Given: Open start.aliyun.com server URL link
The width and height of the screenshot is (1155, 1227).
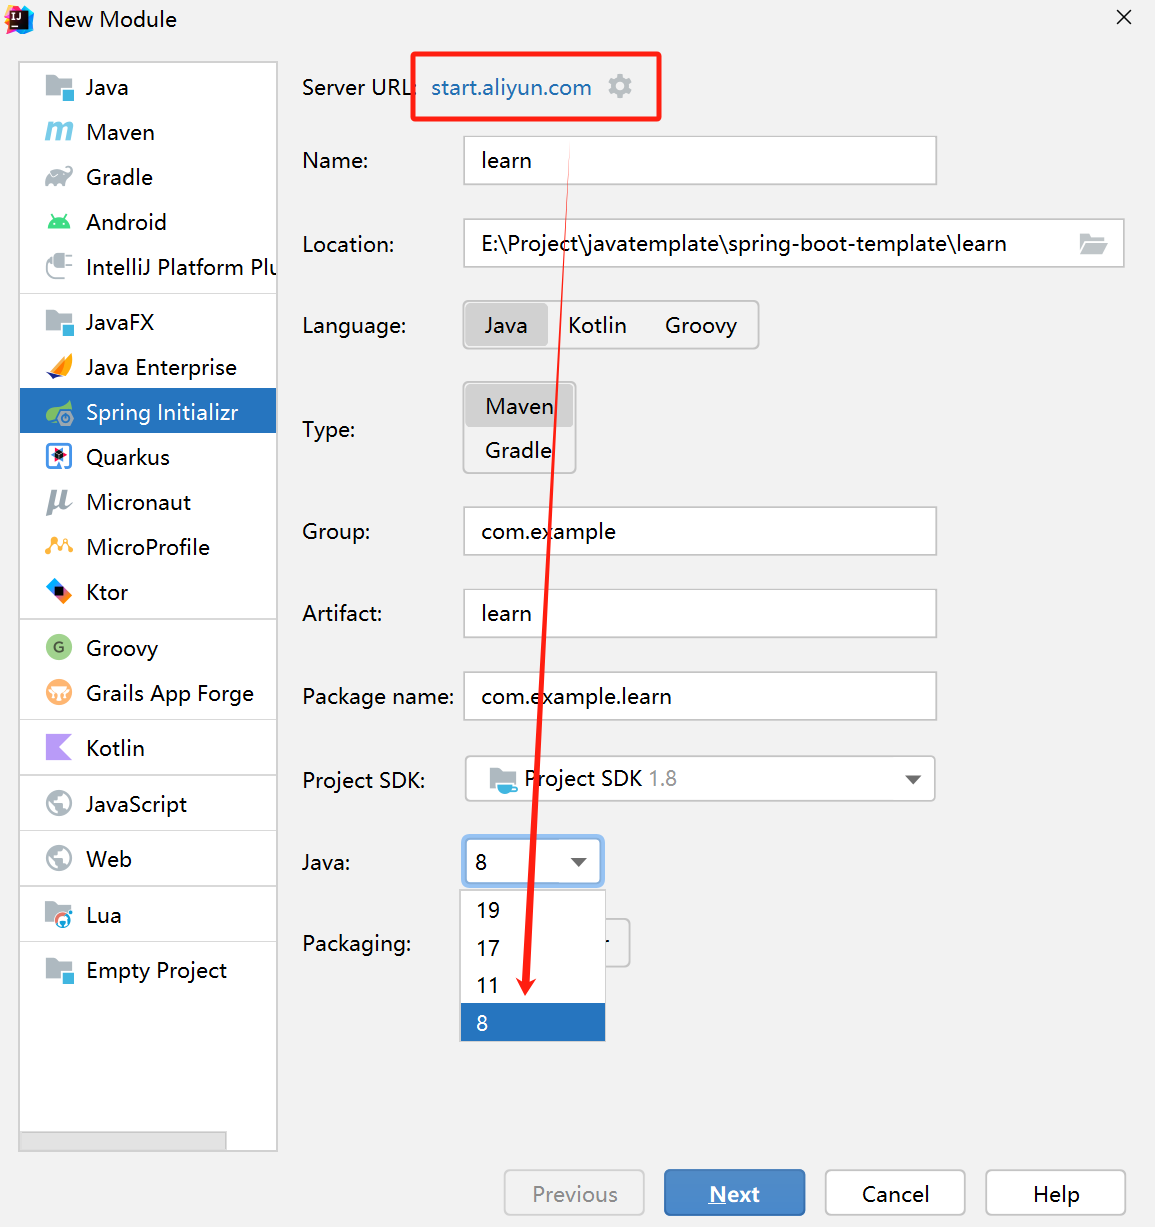Looking at the screenshot, I should (x=511, y=87).
